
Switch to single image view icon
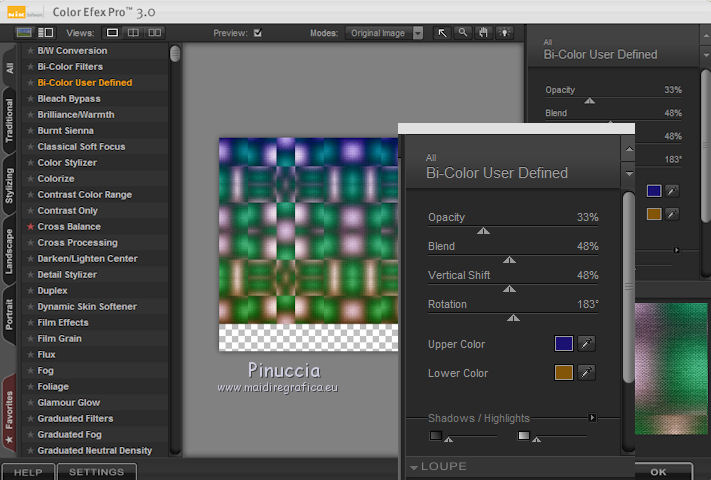pos(112,33)
